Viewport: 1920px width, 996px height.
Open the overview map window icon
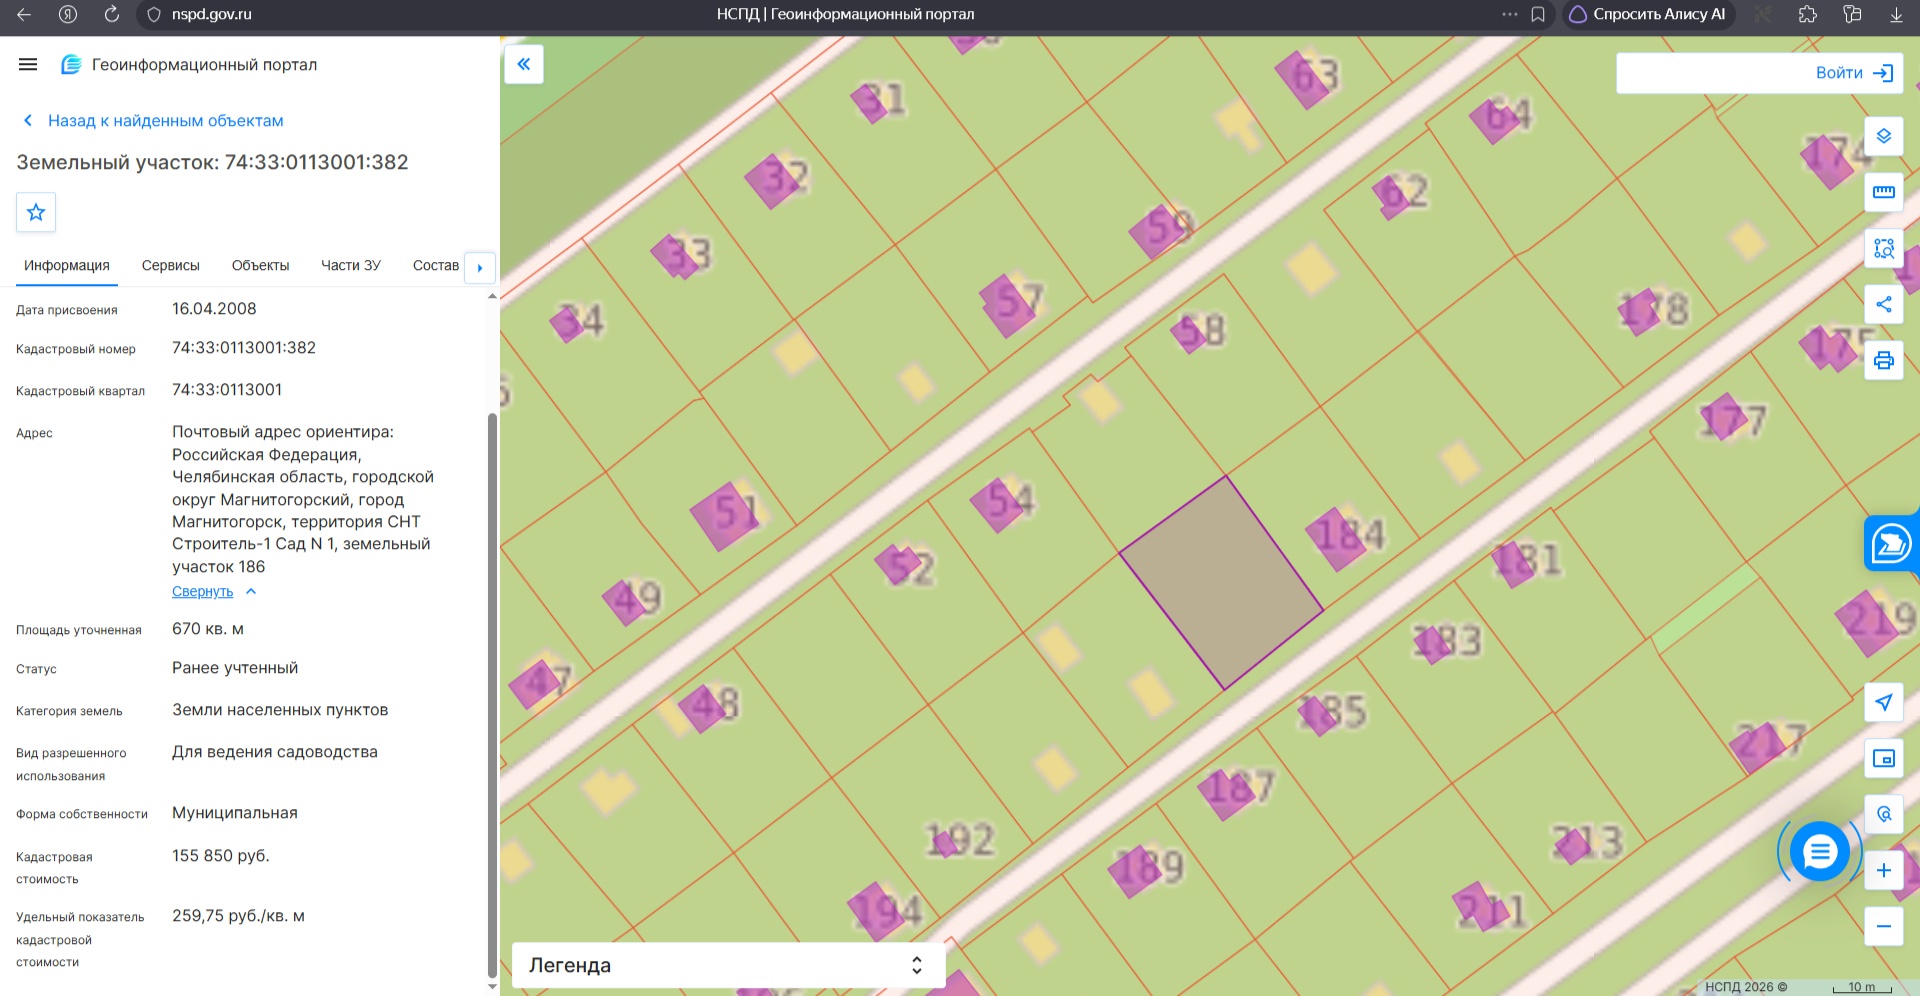[1884, 758]
